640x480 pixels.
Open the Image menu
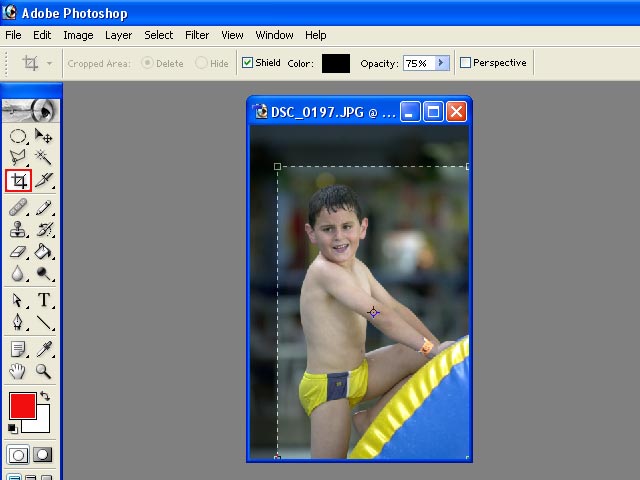78,36
